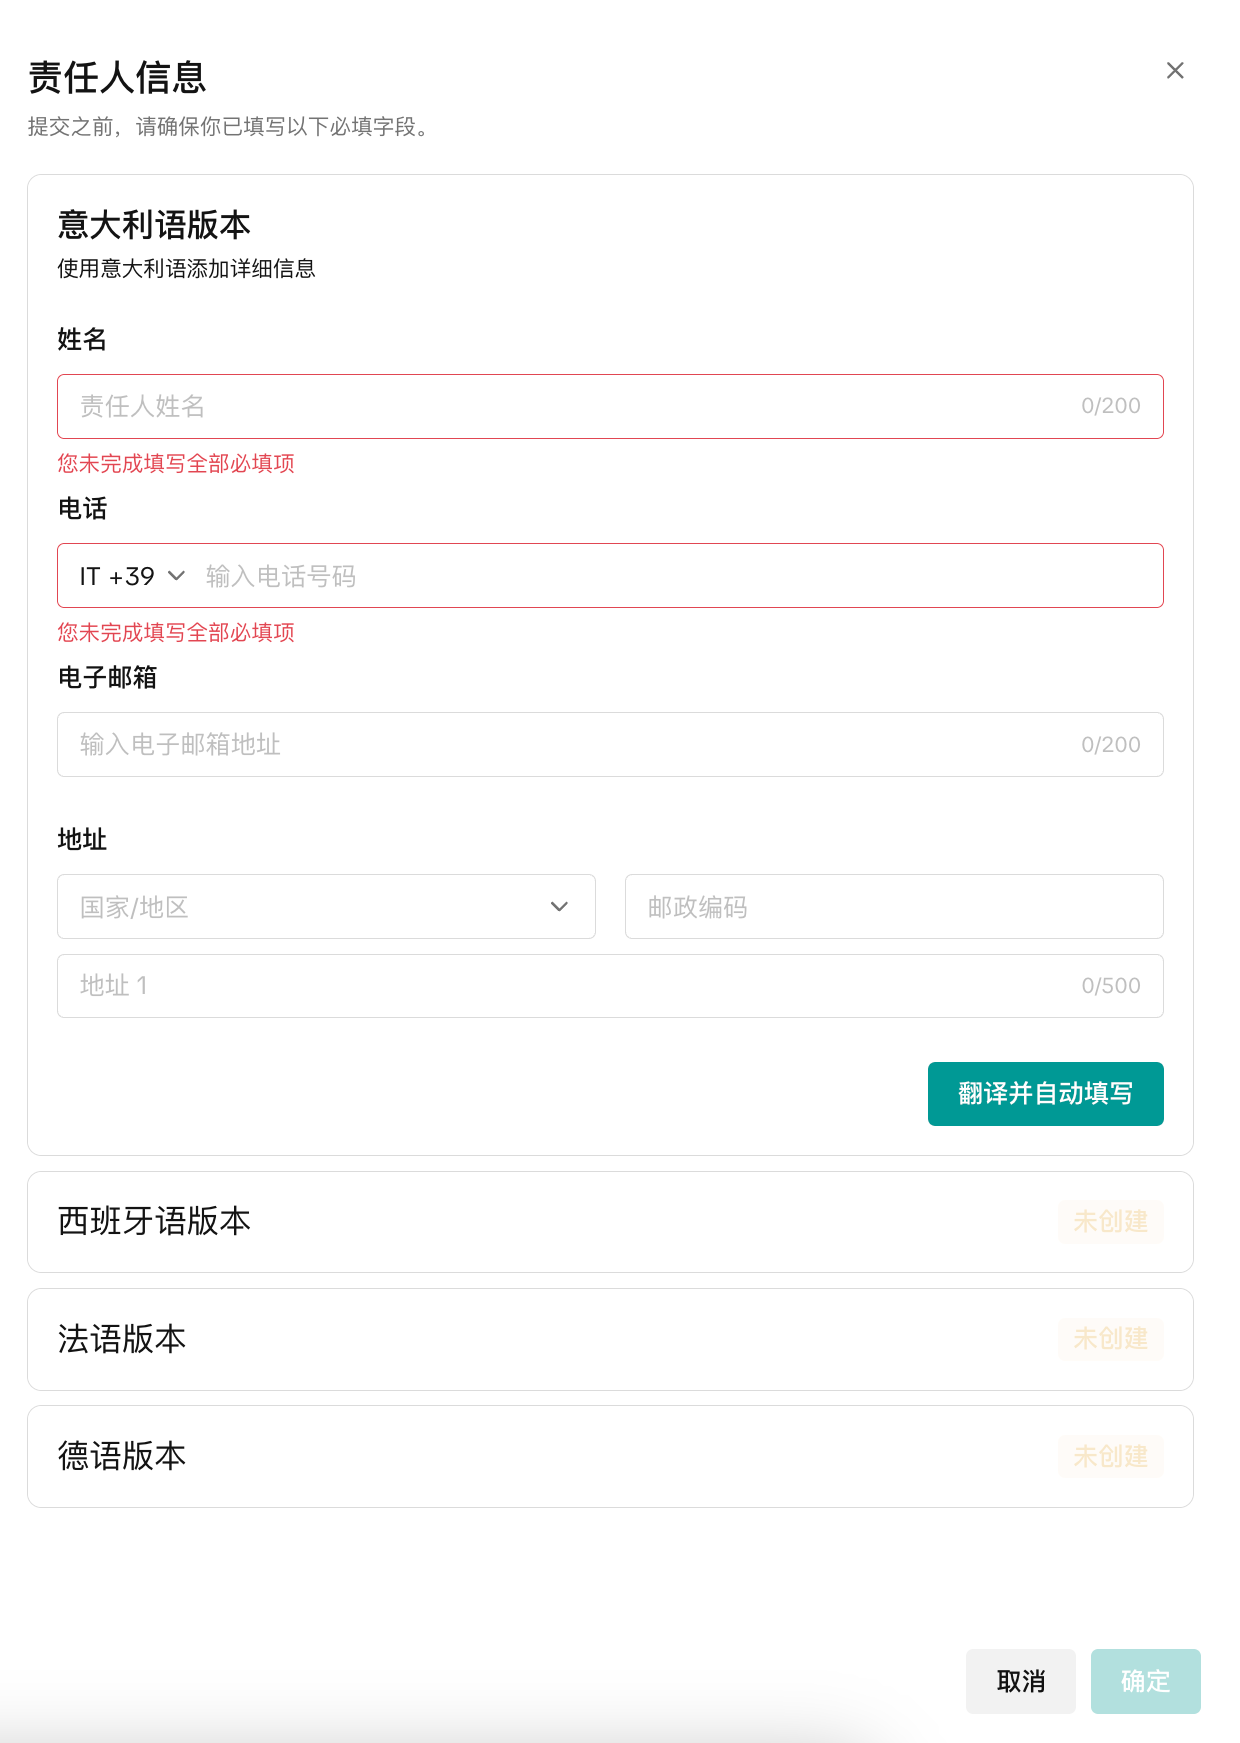1240x1743 pixels.
Task: Open the 国家/地区 country dropdown
Action: click(310, 907)
